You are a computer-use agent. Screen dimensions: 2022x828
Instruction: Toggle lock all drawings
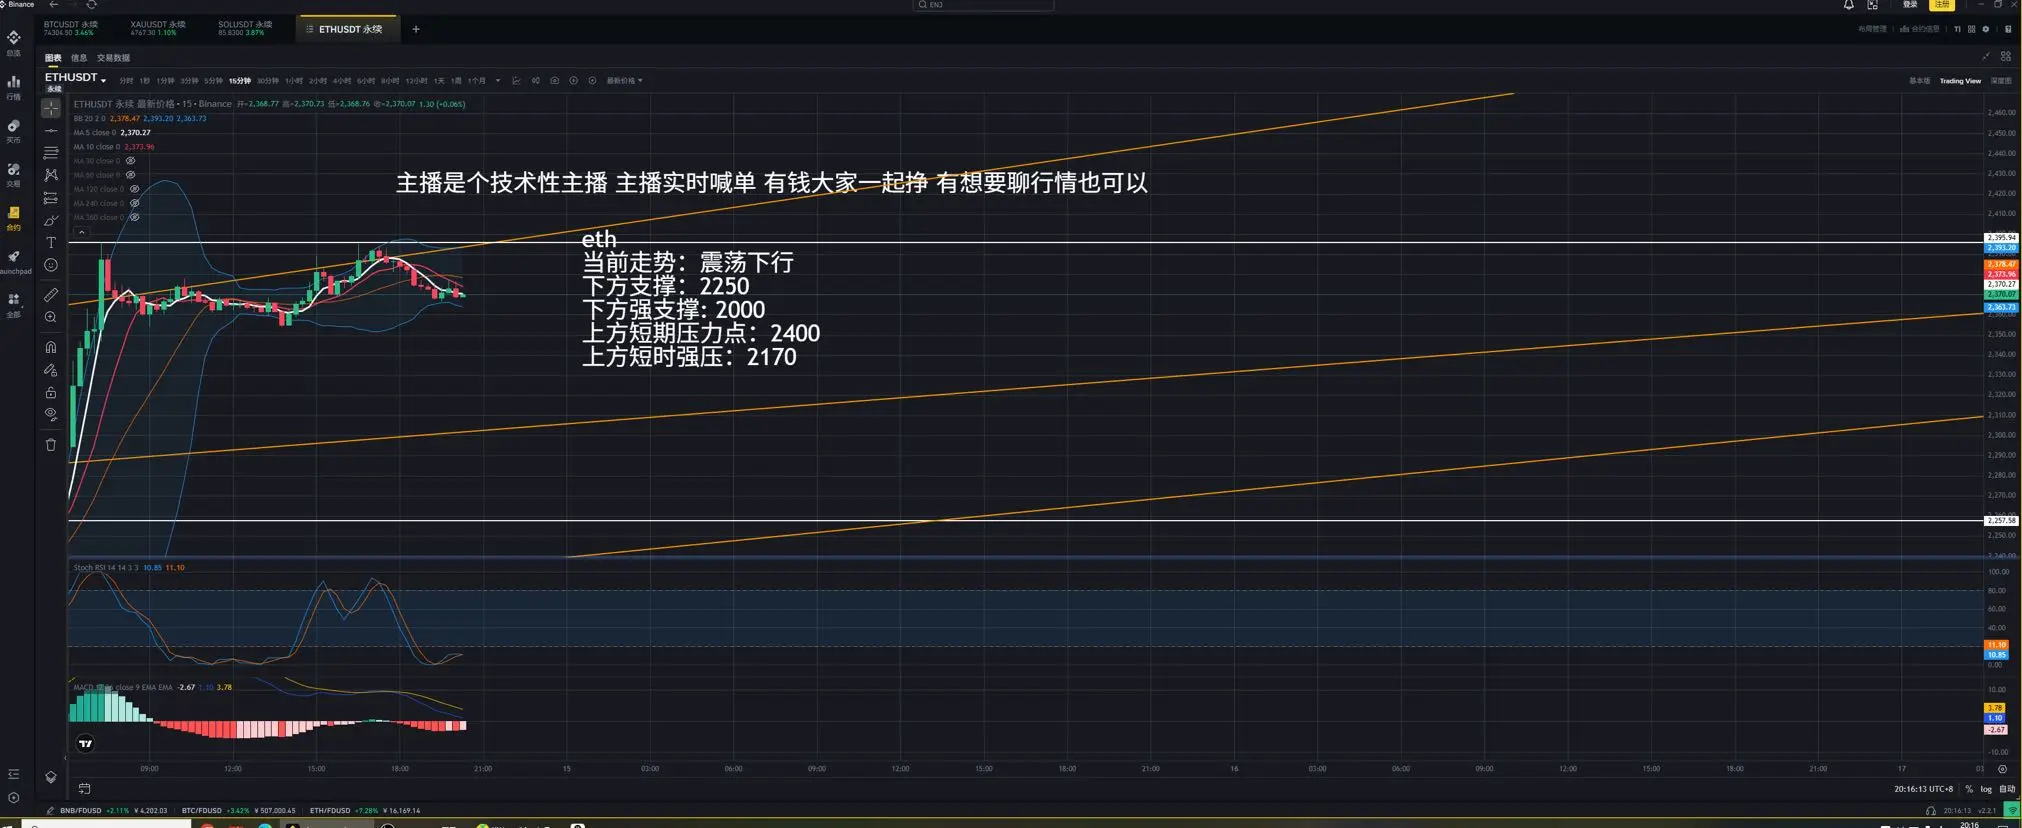click(51, 392)
